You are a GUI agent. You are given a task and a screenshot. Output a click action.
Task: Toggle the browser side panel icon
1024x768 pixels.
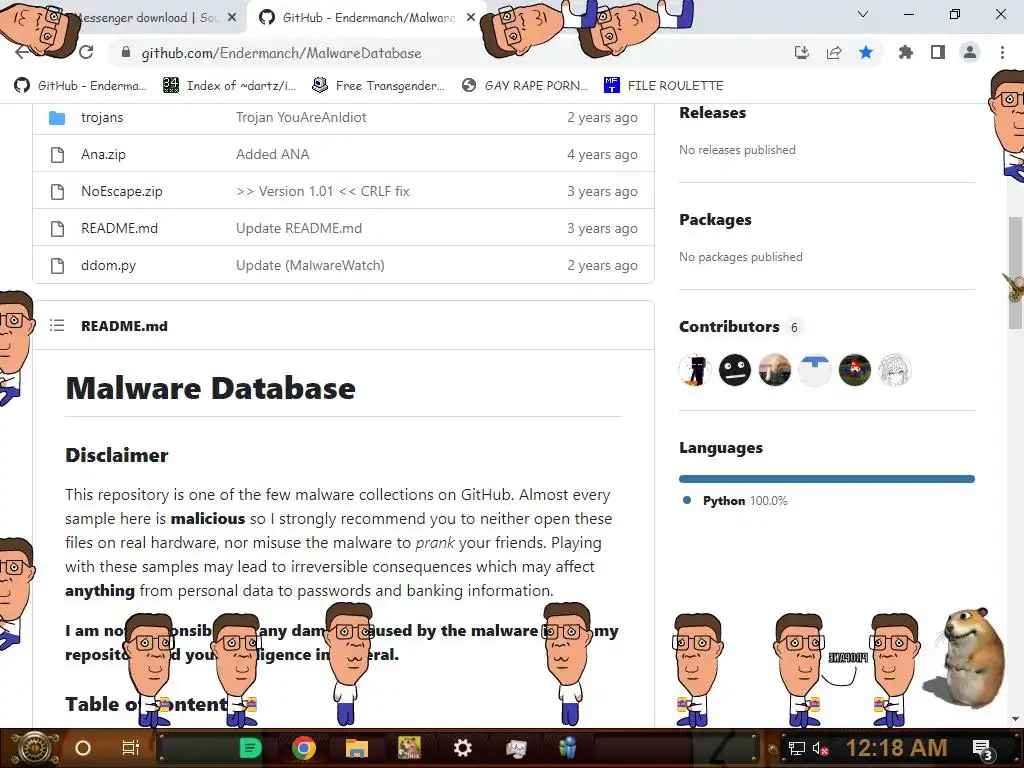pos(938,52)
